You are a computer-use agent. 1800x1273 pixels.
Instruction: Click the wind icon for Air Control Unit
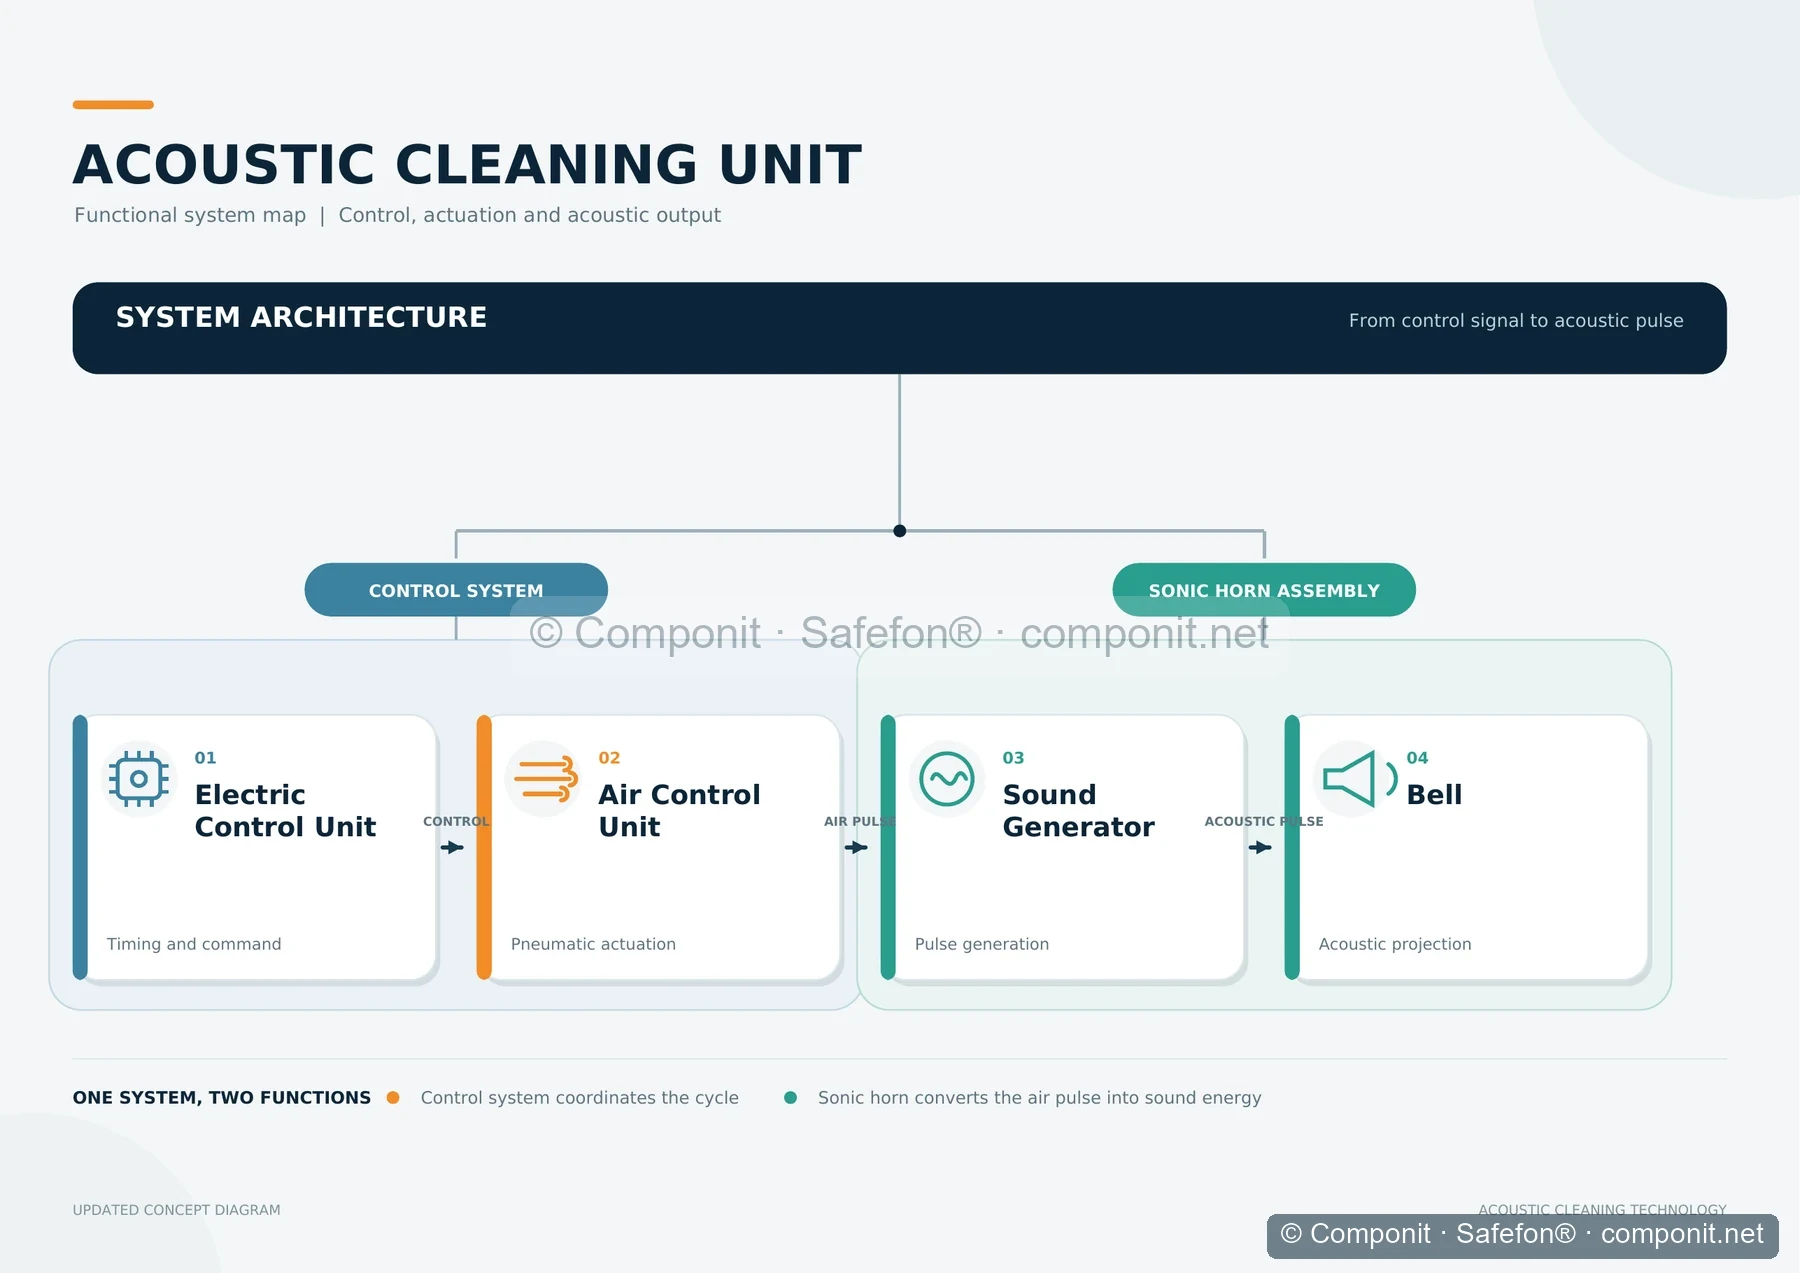(545, 779)
